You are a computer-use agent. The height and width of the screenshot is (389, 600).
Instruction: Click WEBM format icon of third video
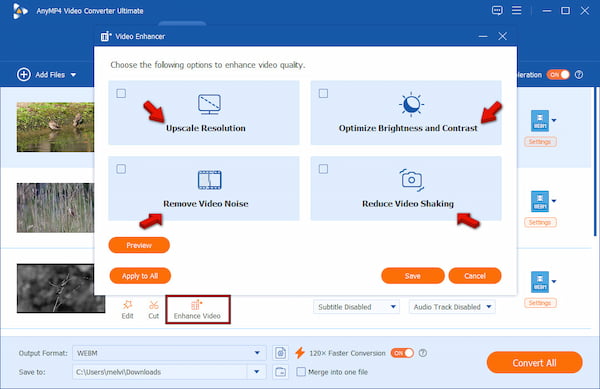540,282
